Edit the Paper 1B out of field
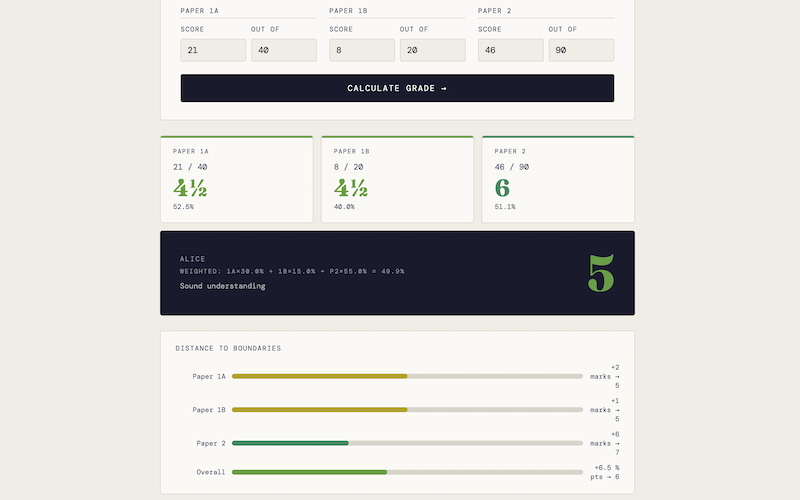800x500 pixels. pos(433,50)
